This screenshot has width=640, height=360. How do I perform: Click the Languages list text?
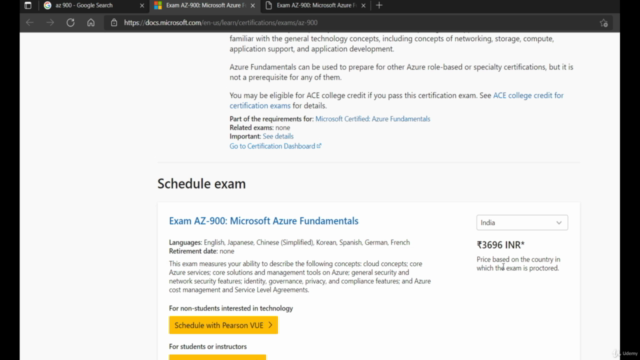click(x=289, y=242)
